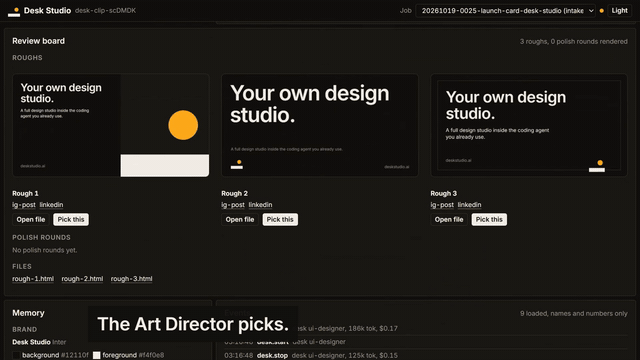Click the foreground color swatch #f4f0e8

(x=97, y=355)
